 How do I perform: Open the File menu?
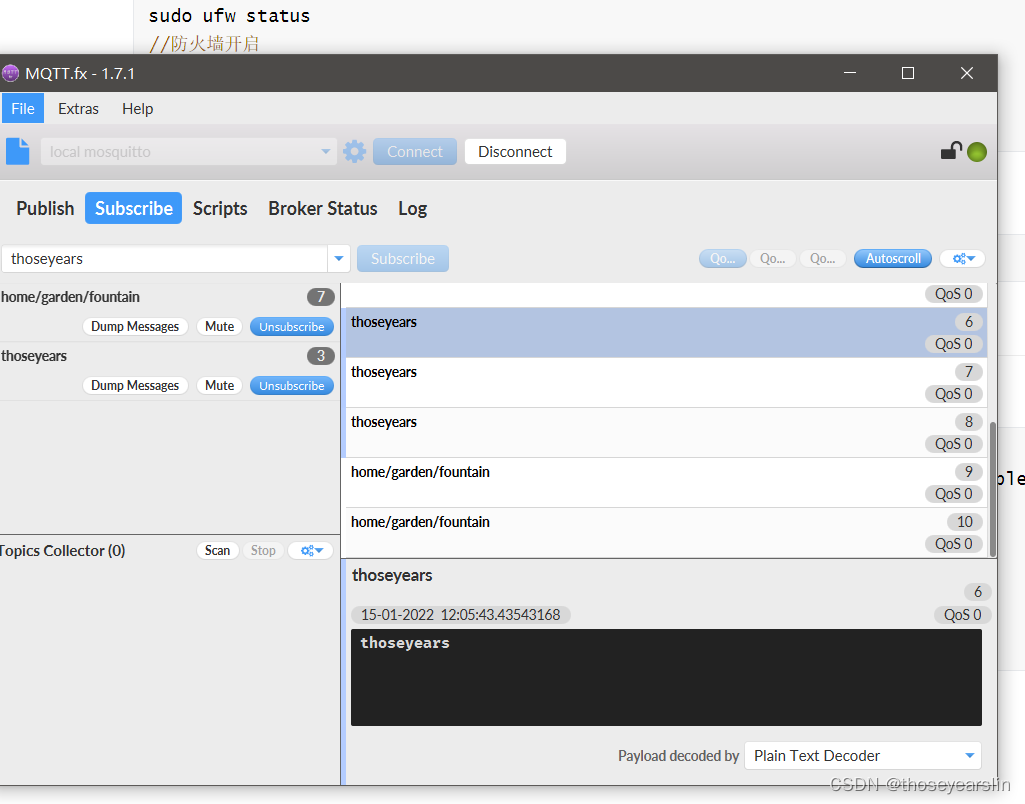[23, 109]
